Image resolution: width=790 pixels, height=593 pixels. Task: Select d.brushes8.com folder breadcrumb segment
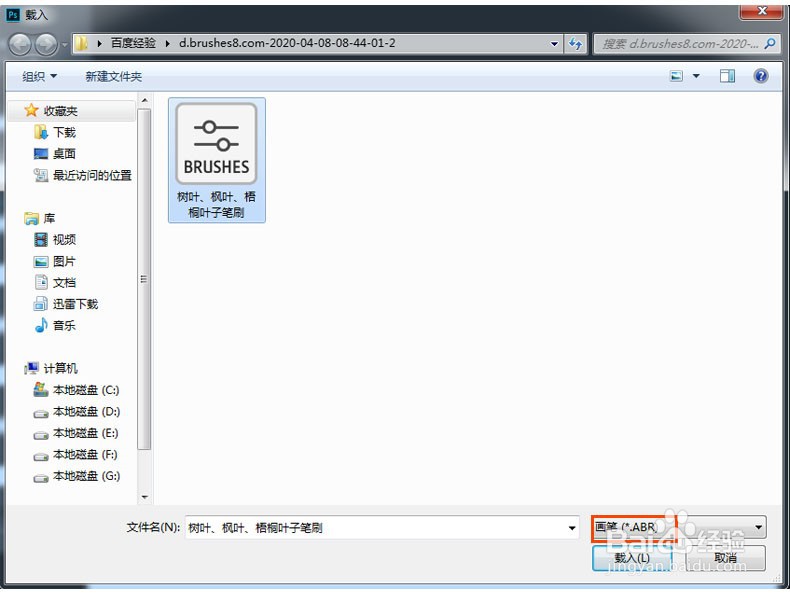287,43
